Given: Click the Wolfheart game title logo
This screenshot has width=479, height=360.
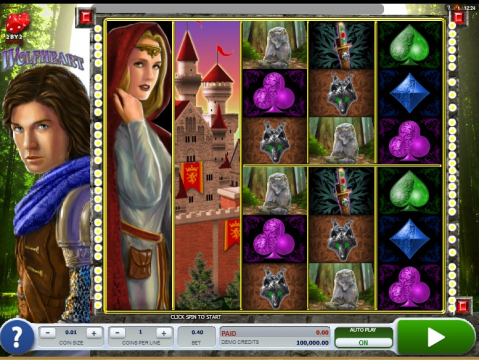Looking at the screenshot, I should 43,59.
